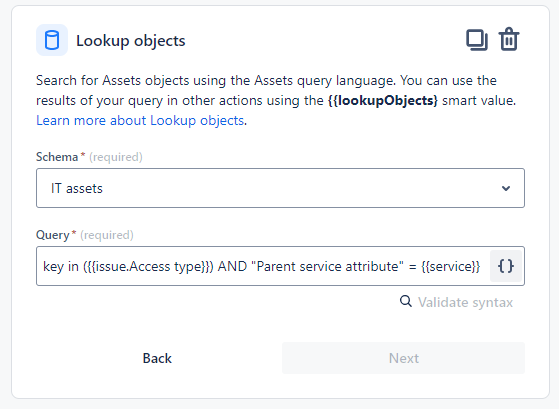Click the Validate syntax magnifier icon

point(406,301)
